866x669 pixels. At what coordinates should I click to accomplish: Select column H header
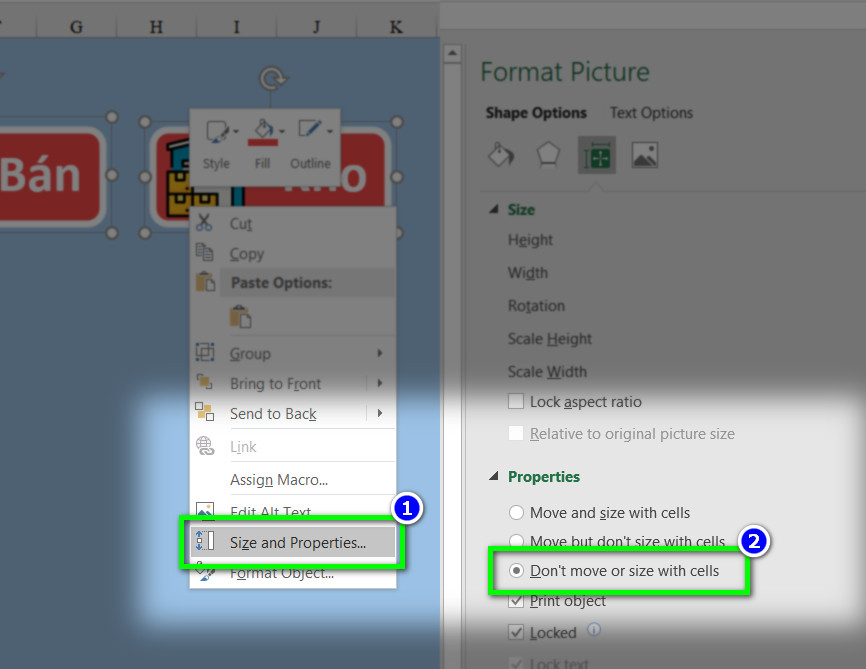pos(156,27)
